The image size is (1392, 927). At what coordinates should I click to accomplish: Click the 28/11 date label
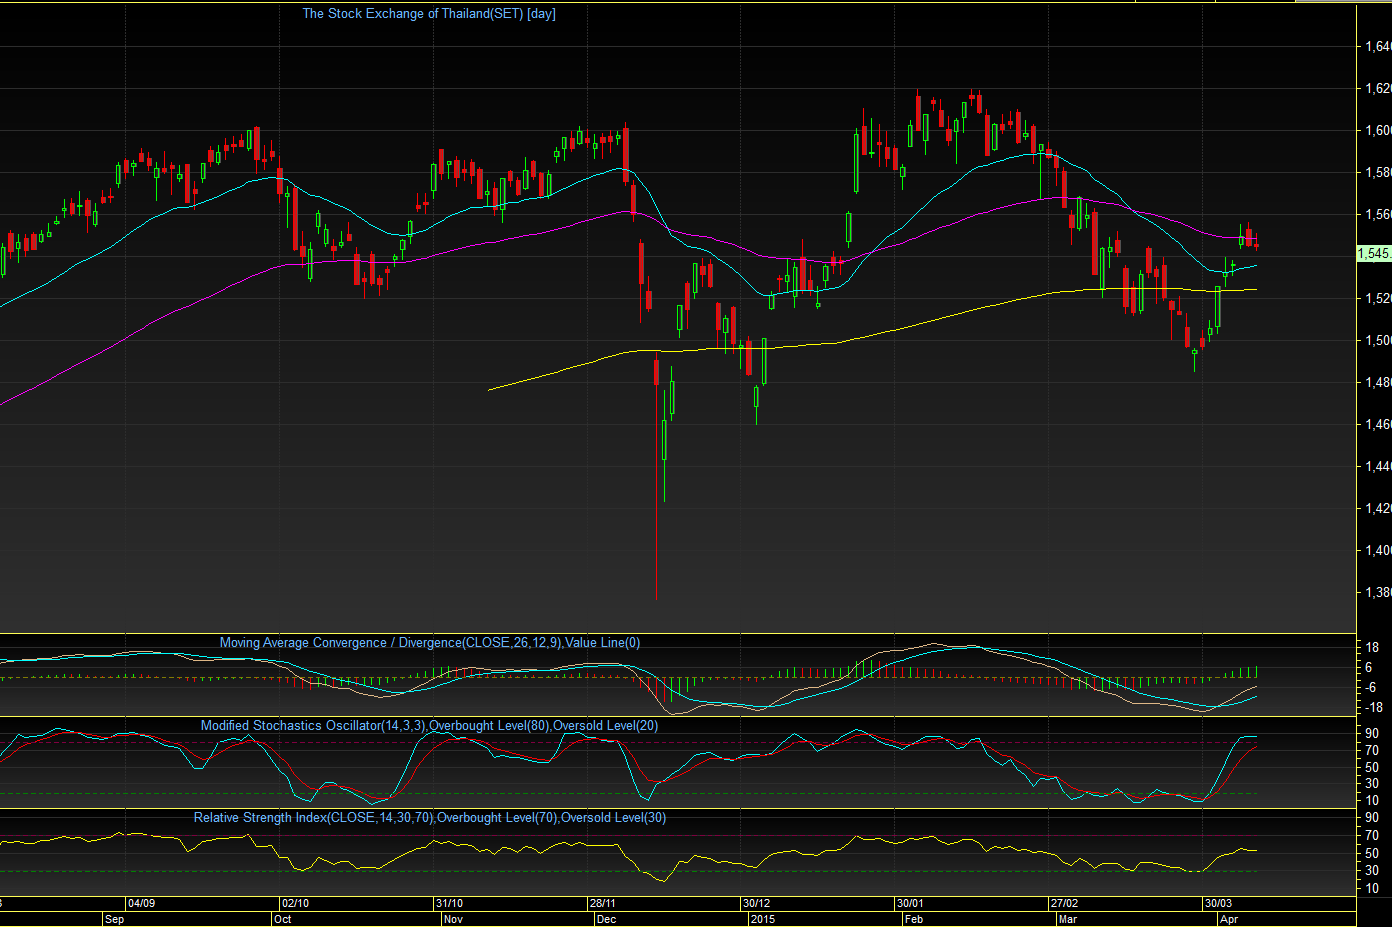click(603, 904)
